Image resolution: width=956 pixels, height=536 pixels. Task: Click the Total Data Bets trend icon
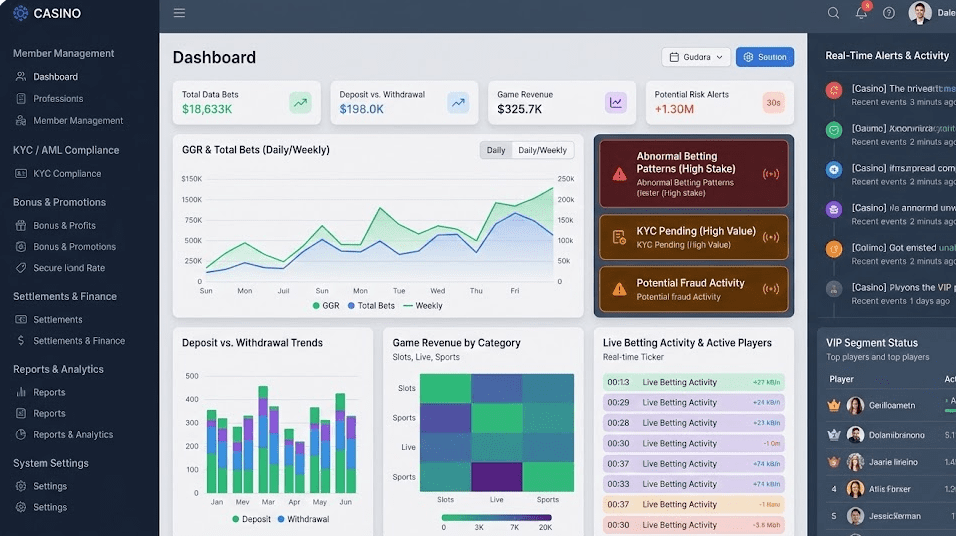pos(300,102)
